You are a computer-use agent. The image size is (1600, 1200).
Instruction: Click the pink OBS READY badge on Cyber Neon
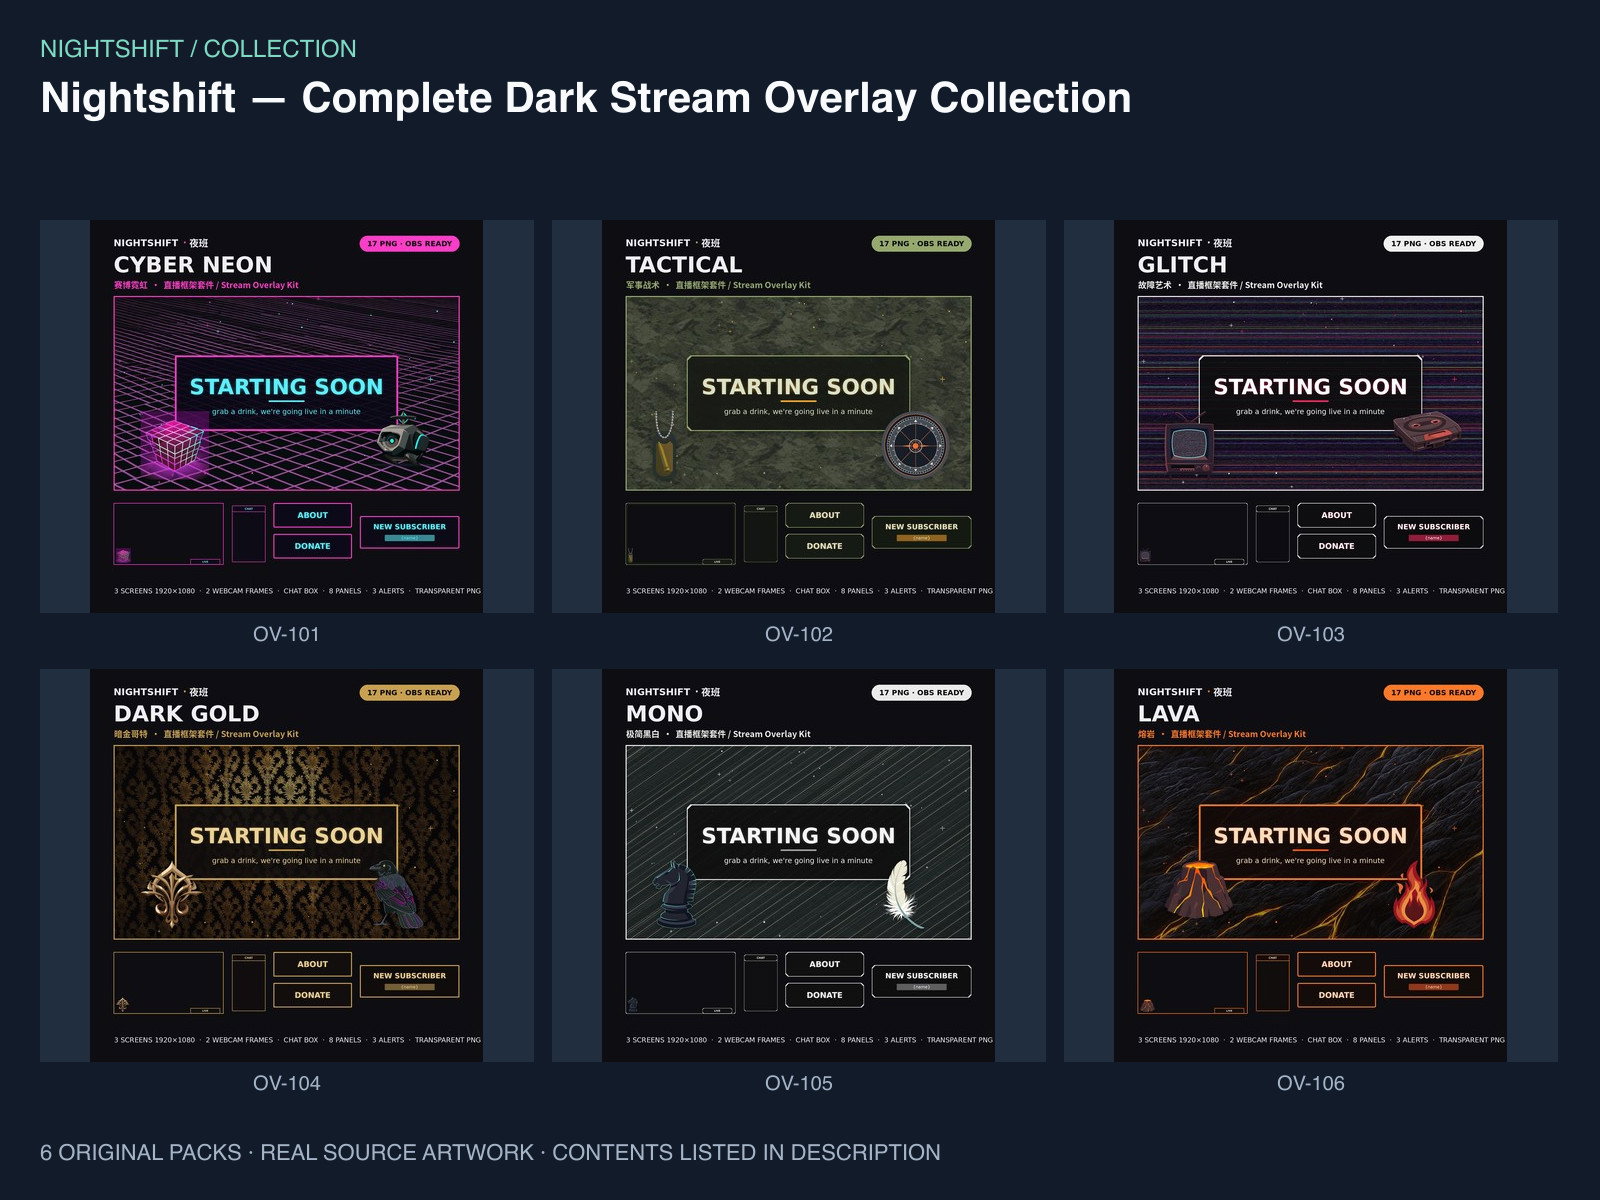tap(409, 243)
